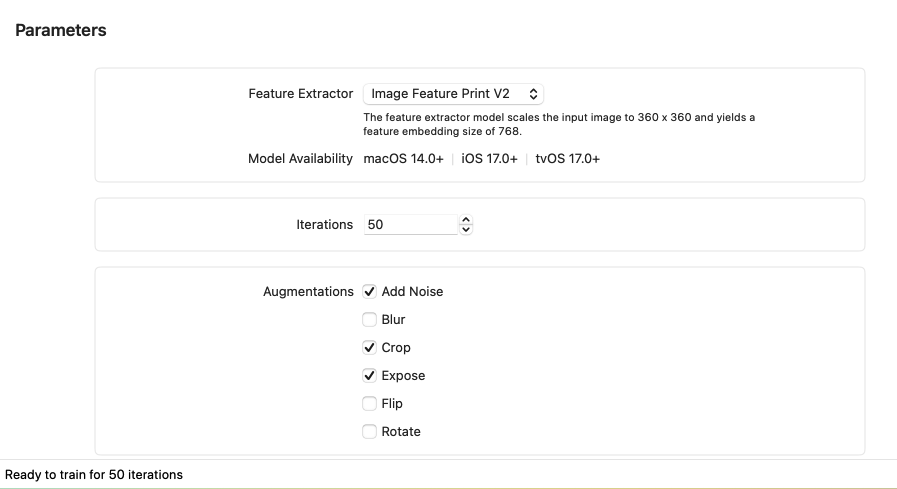This screenshot has width=897, height=489.
Task: Click the iOS 17.0+ availability text
Action: click(490, 159)
